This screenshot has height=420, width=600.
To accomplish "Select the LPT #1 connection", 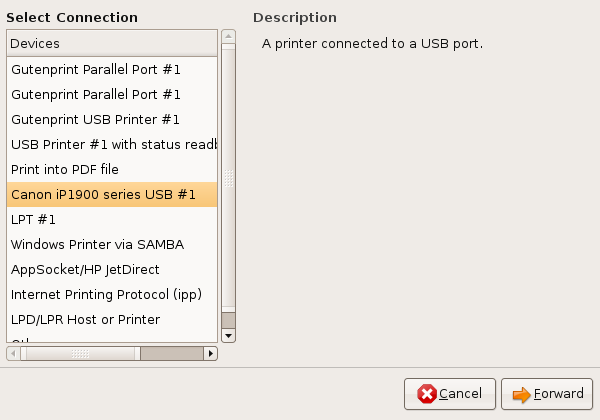I will (34, 219).
